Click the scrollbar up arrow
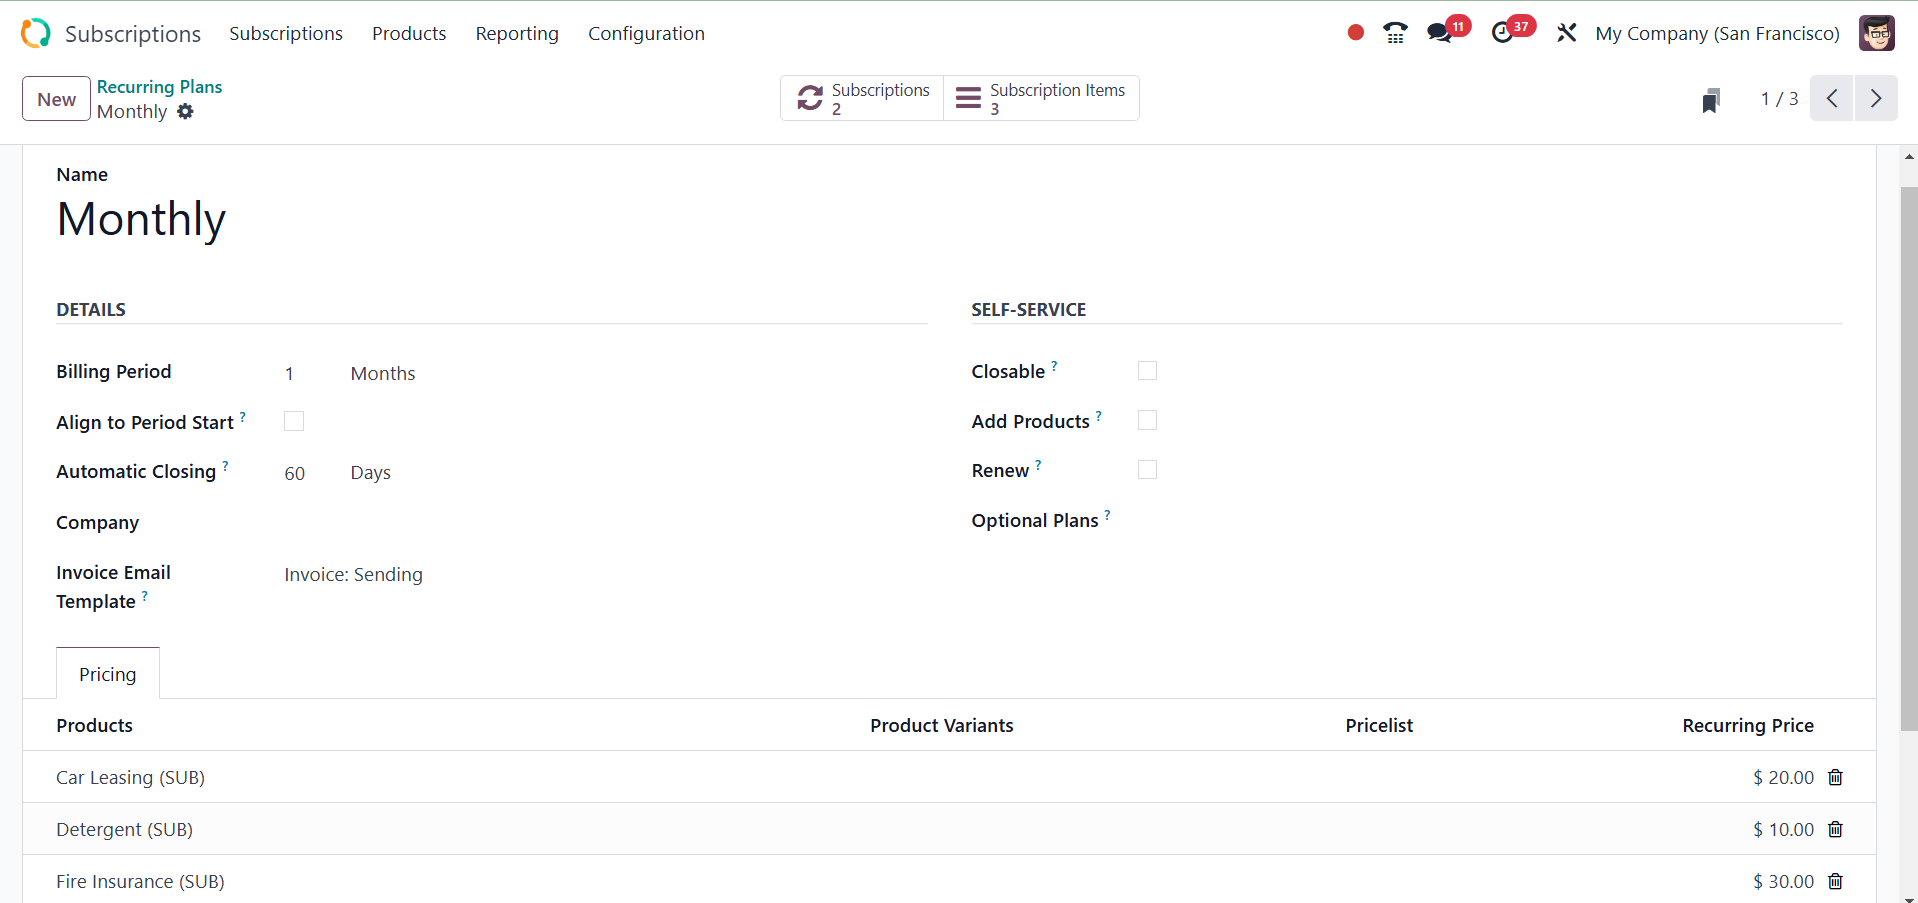Screen dimensions: 1918x903 tap(1909, 156)
